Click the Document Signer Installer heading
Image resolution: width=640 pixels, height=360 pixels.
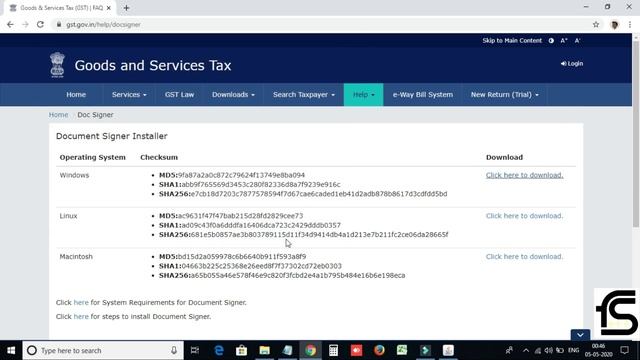coord(111,136)
